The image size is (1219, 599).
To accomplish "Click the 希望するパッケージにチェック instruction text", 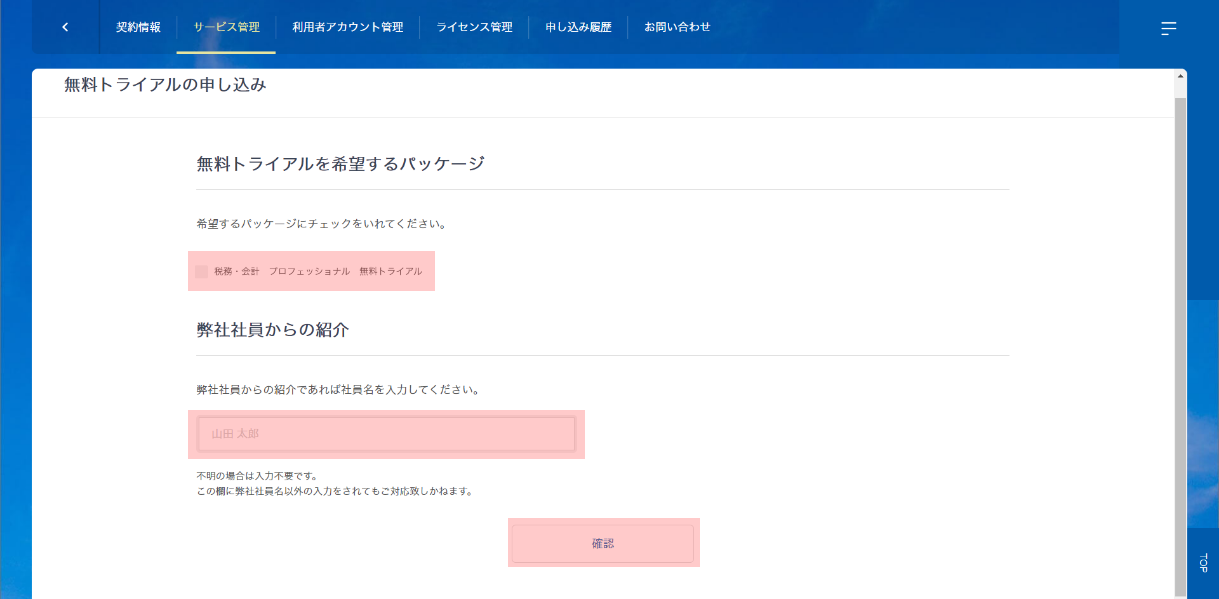I will [321, 224].
